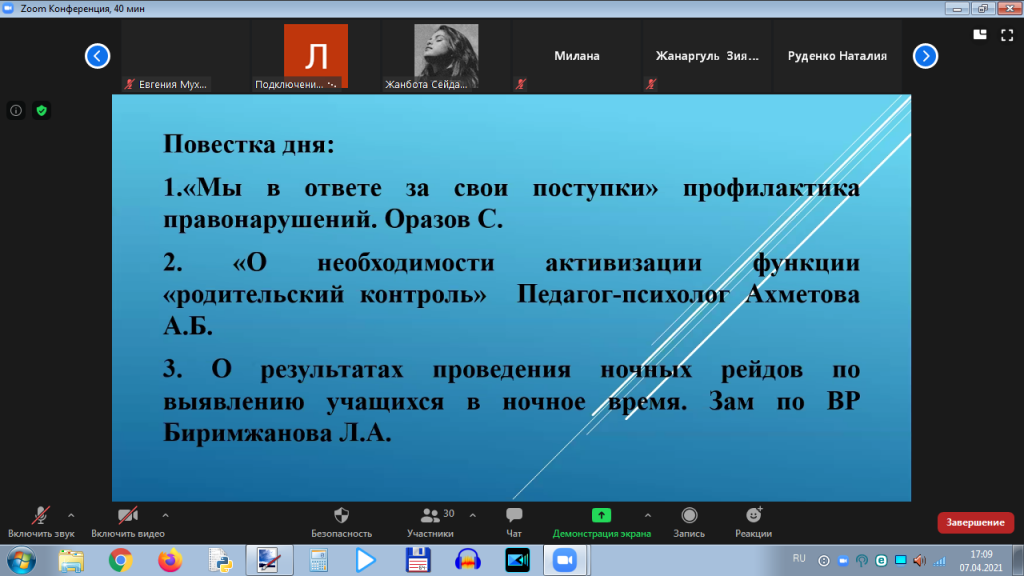Screen dimensions: 1024x576
Task: Select the Подключени... participant tile with Л
Action: click(x=316, y=56)
